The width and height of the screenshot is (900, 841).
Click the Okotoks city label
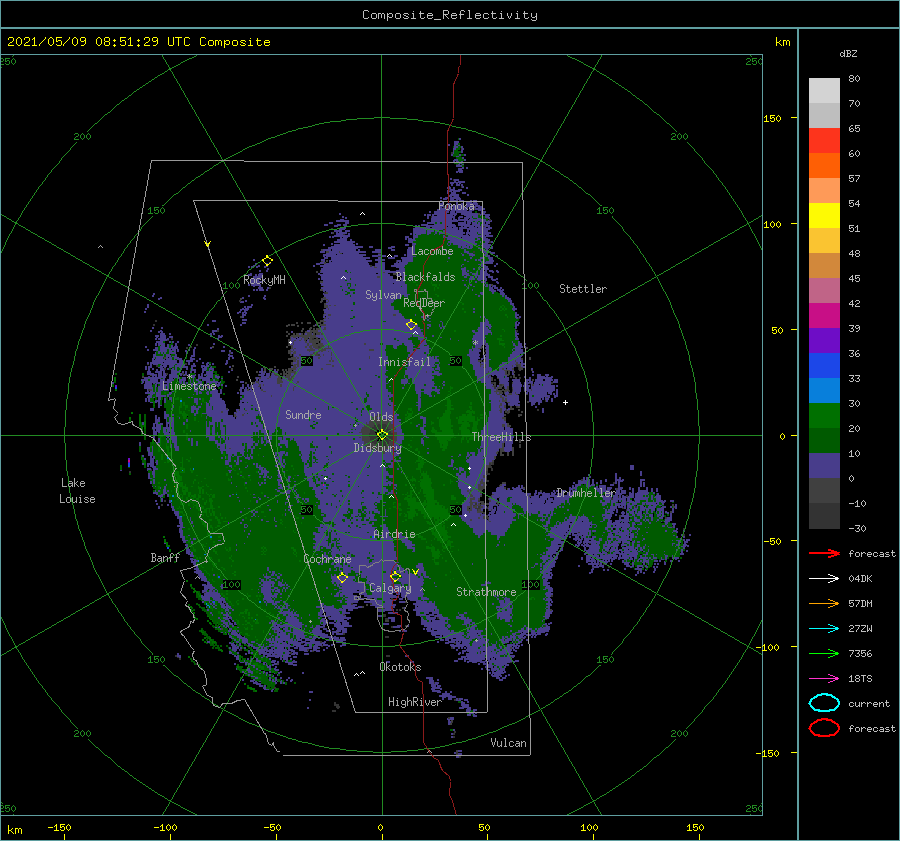click(x=400, y=667)
